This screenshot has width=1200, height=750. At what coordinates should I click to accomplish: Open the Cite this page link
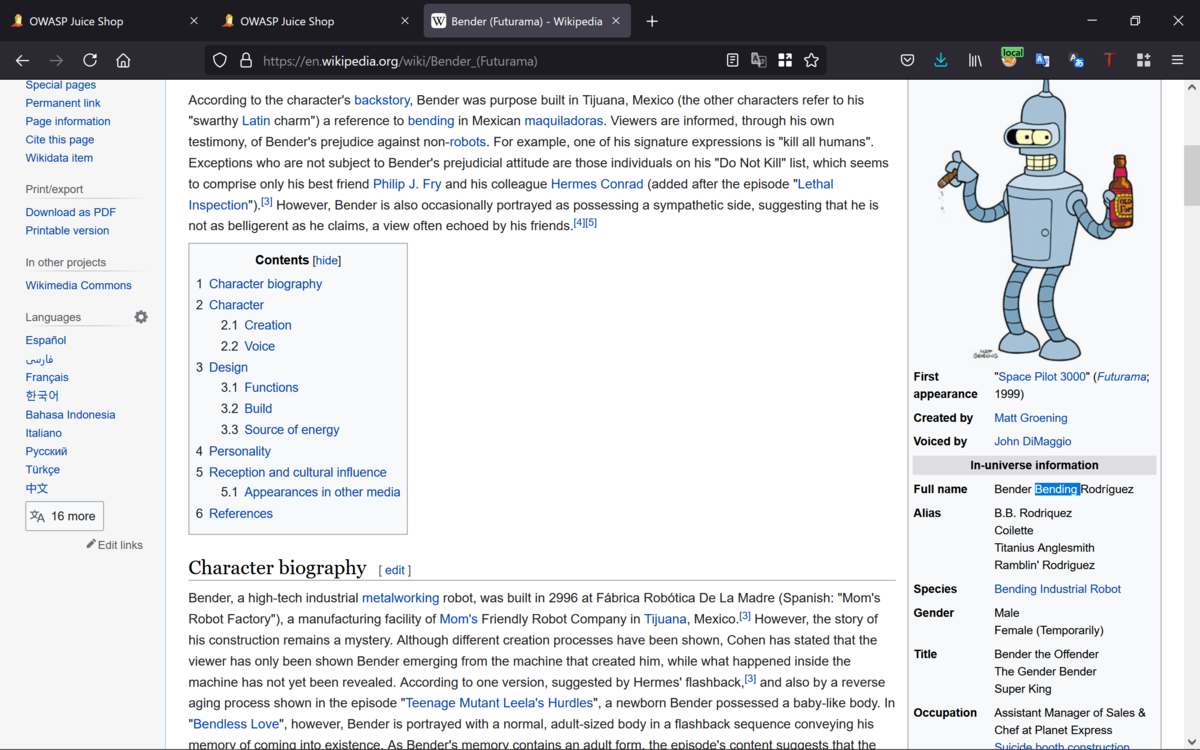coord(60,140)
